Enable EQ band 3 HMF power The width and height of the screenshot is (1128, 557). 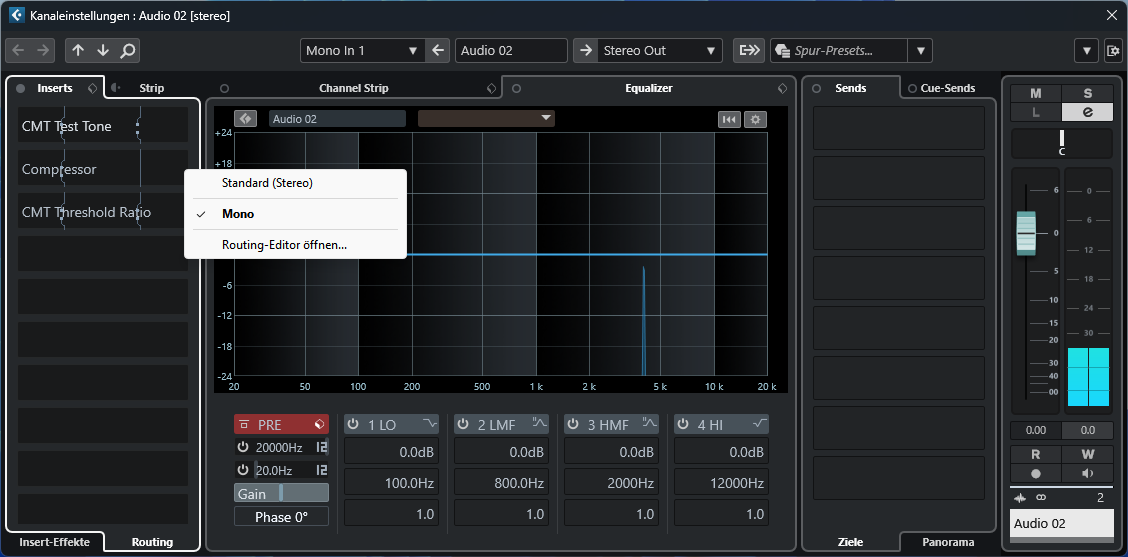click(573, 425)
